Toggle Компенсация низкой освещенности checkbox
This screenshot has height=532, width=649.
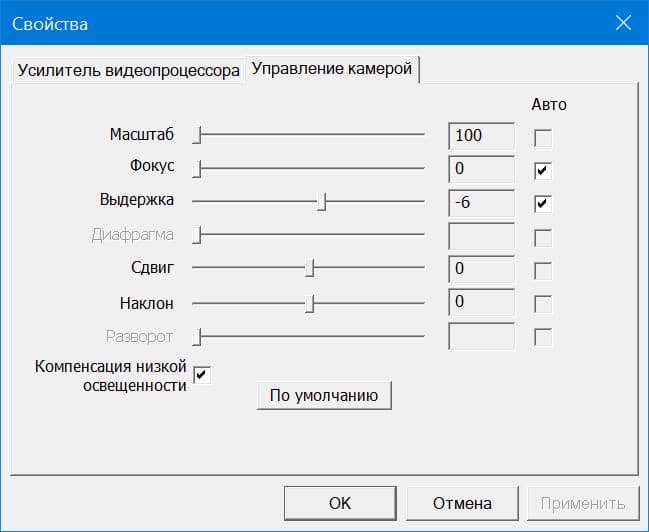(x=202, y=375)
